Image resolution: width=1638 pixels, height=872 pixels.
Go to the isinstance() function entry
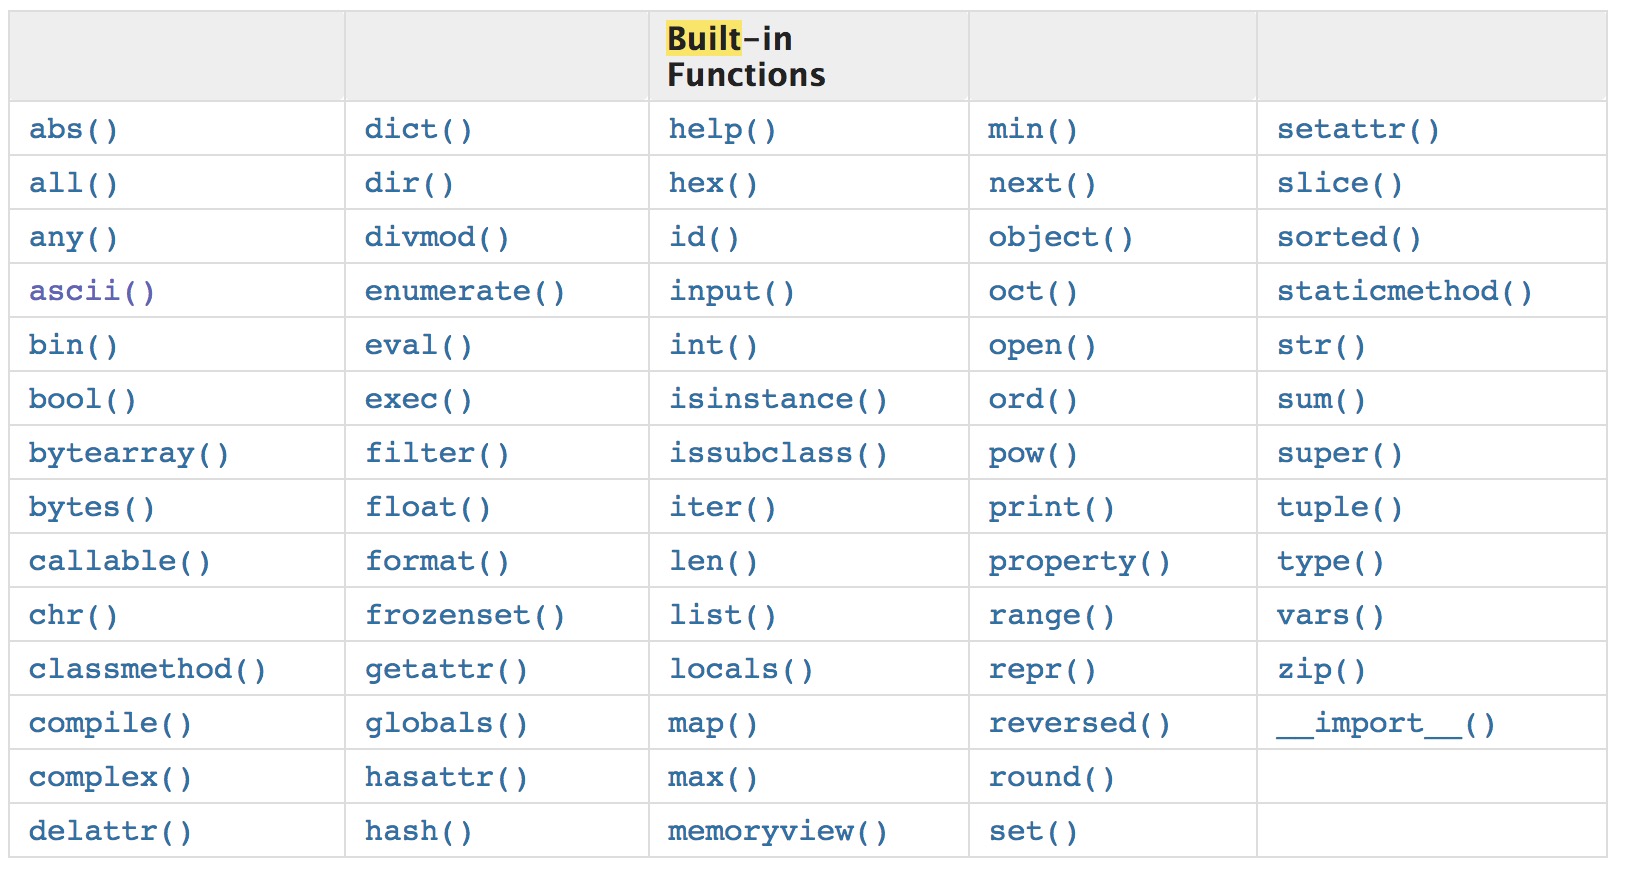tap(778, 399)
